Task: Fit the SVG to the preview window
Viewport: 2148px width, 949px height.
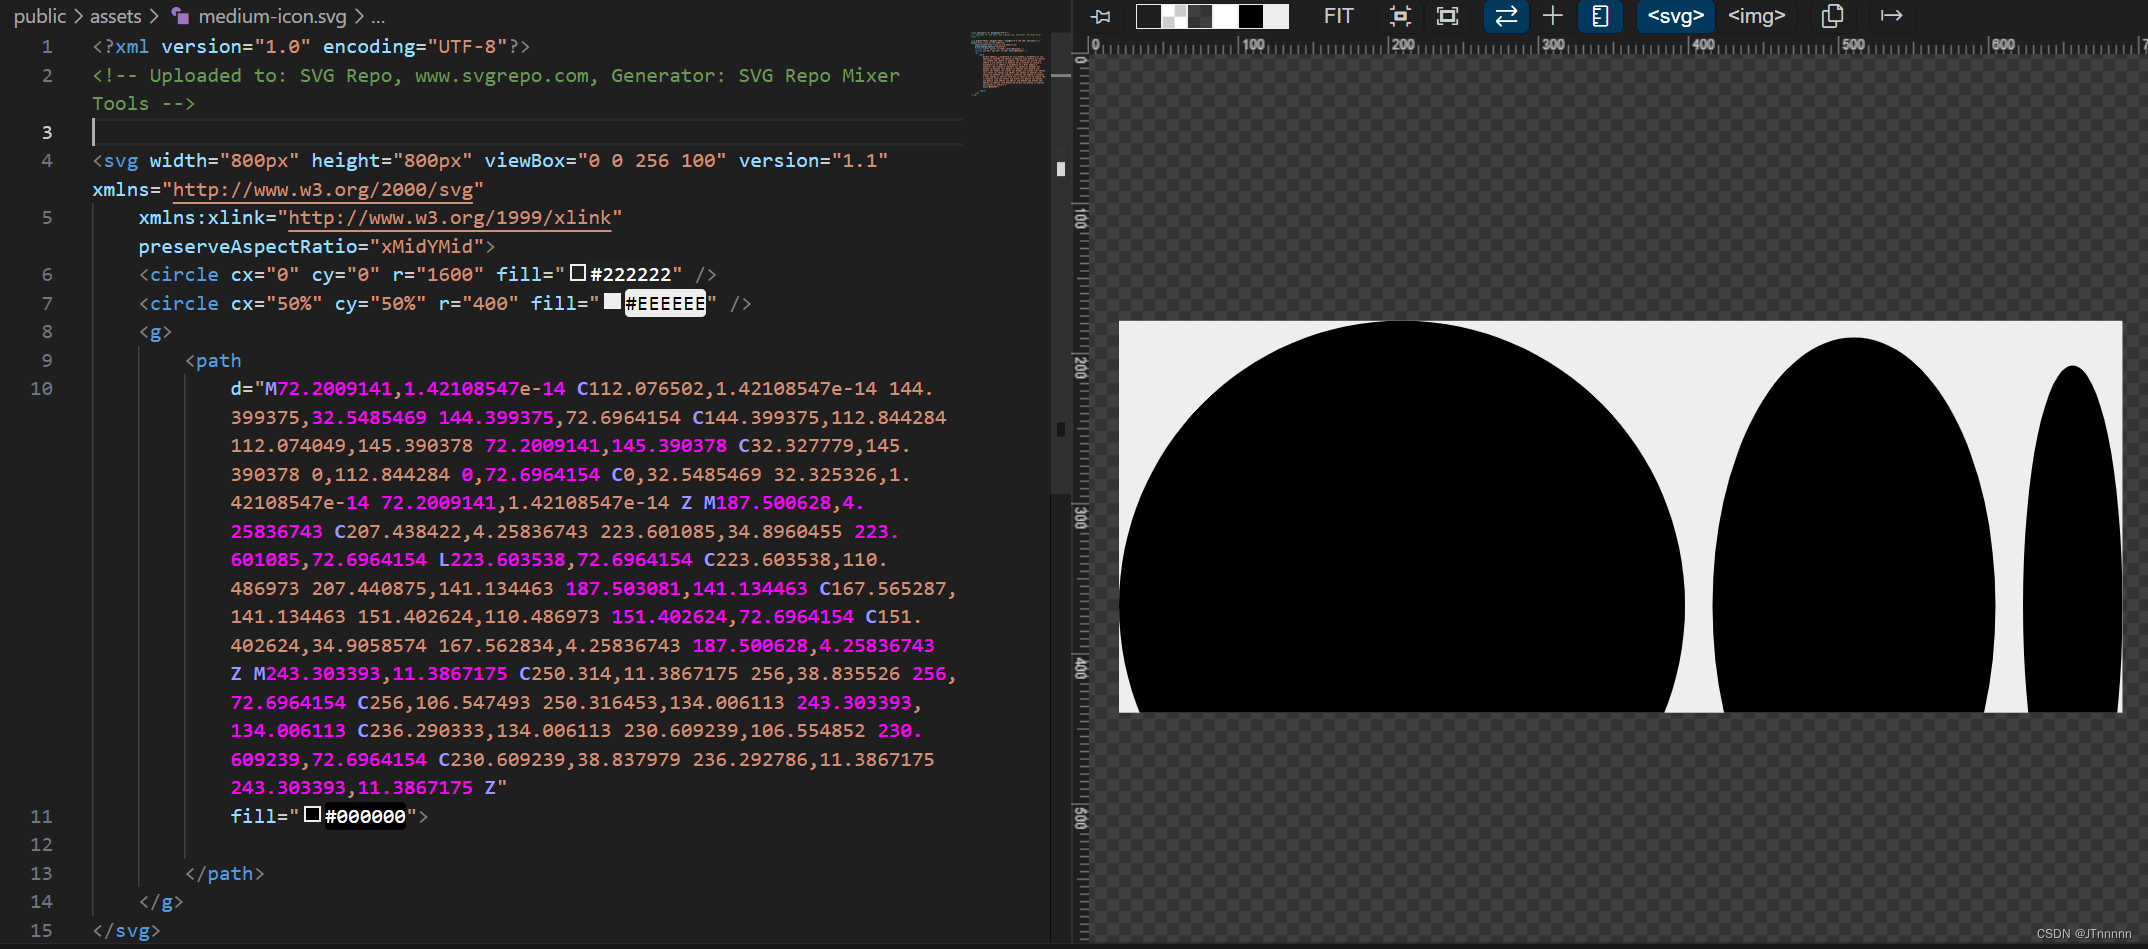Action: point(1447,16)
